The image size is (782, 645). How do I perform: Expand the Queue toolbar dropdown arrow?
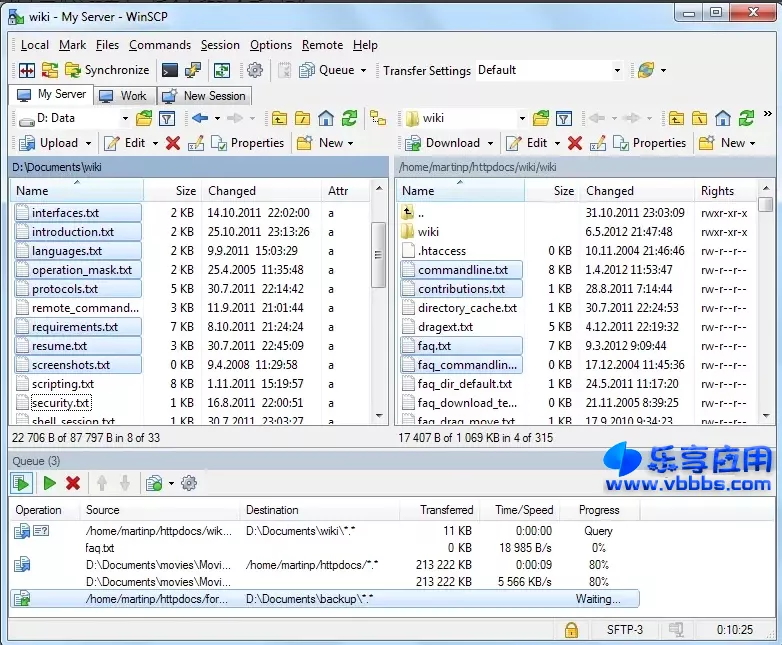364,70
